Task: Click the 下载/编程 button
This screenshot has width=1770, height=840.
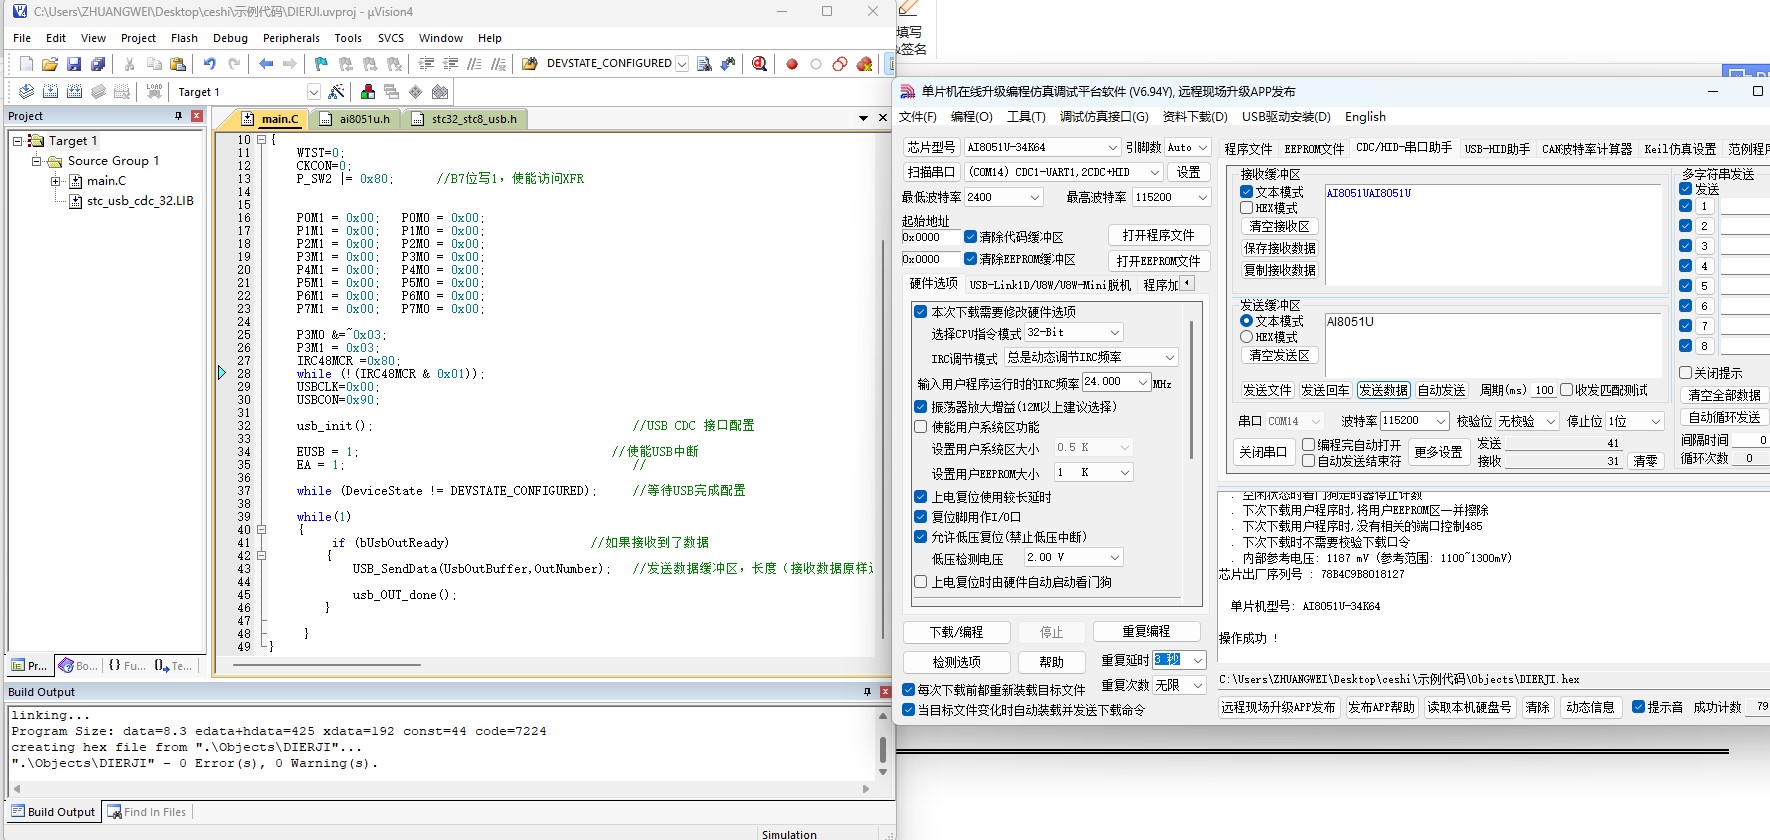Action: pos(956,632)
